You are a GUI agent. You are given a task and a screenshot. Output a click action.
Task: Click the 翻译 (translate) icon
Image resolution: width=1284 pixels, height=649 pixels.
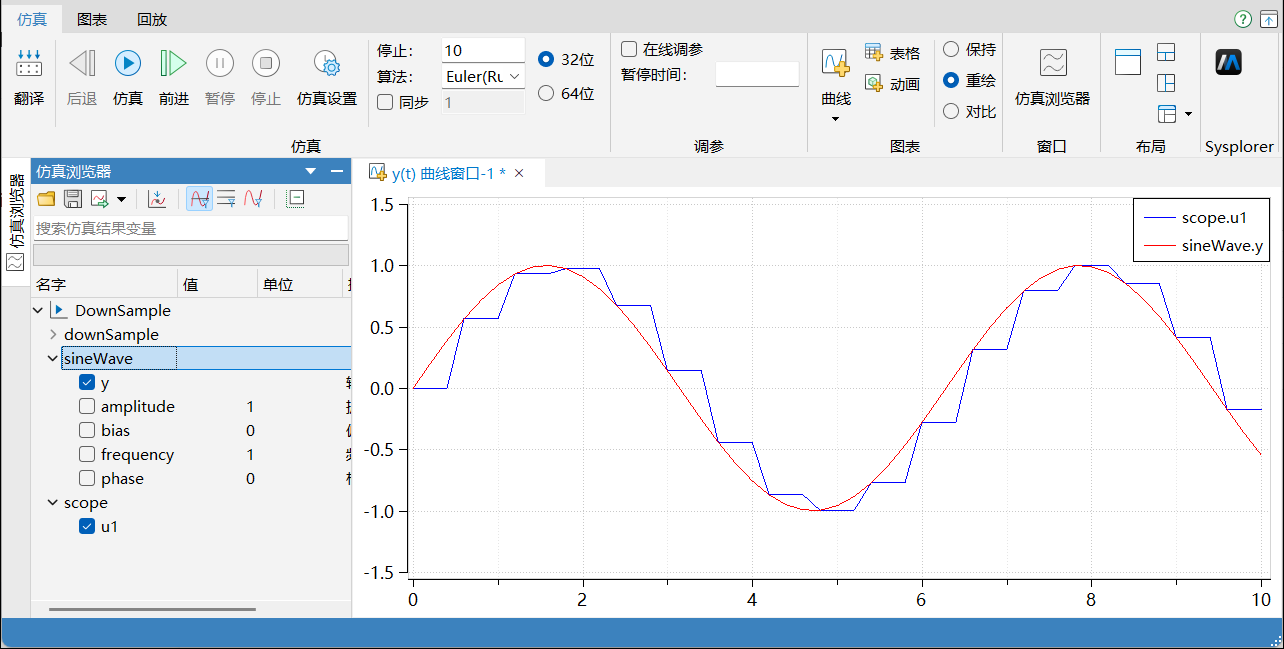[29, 64]
